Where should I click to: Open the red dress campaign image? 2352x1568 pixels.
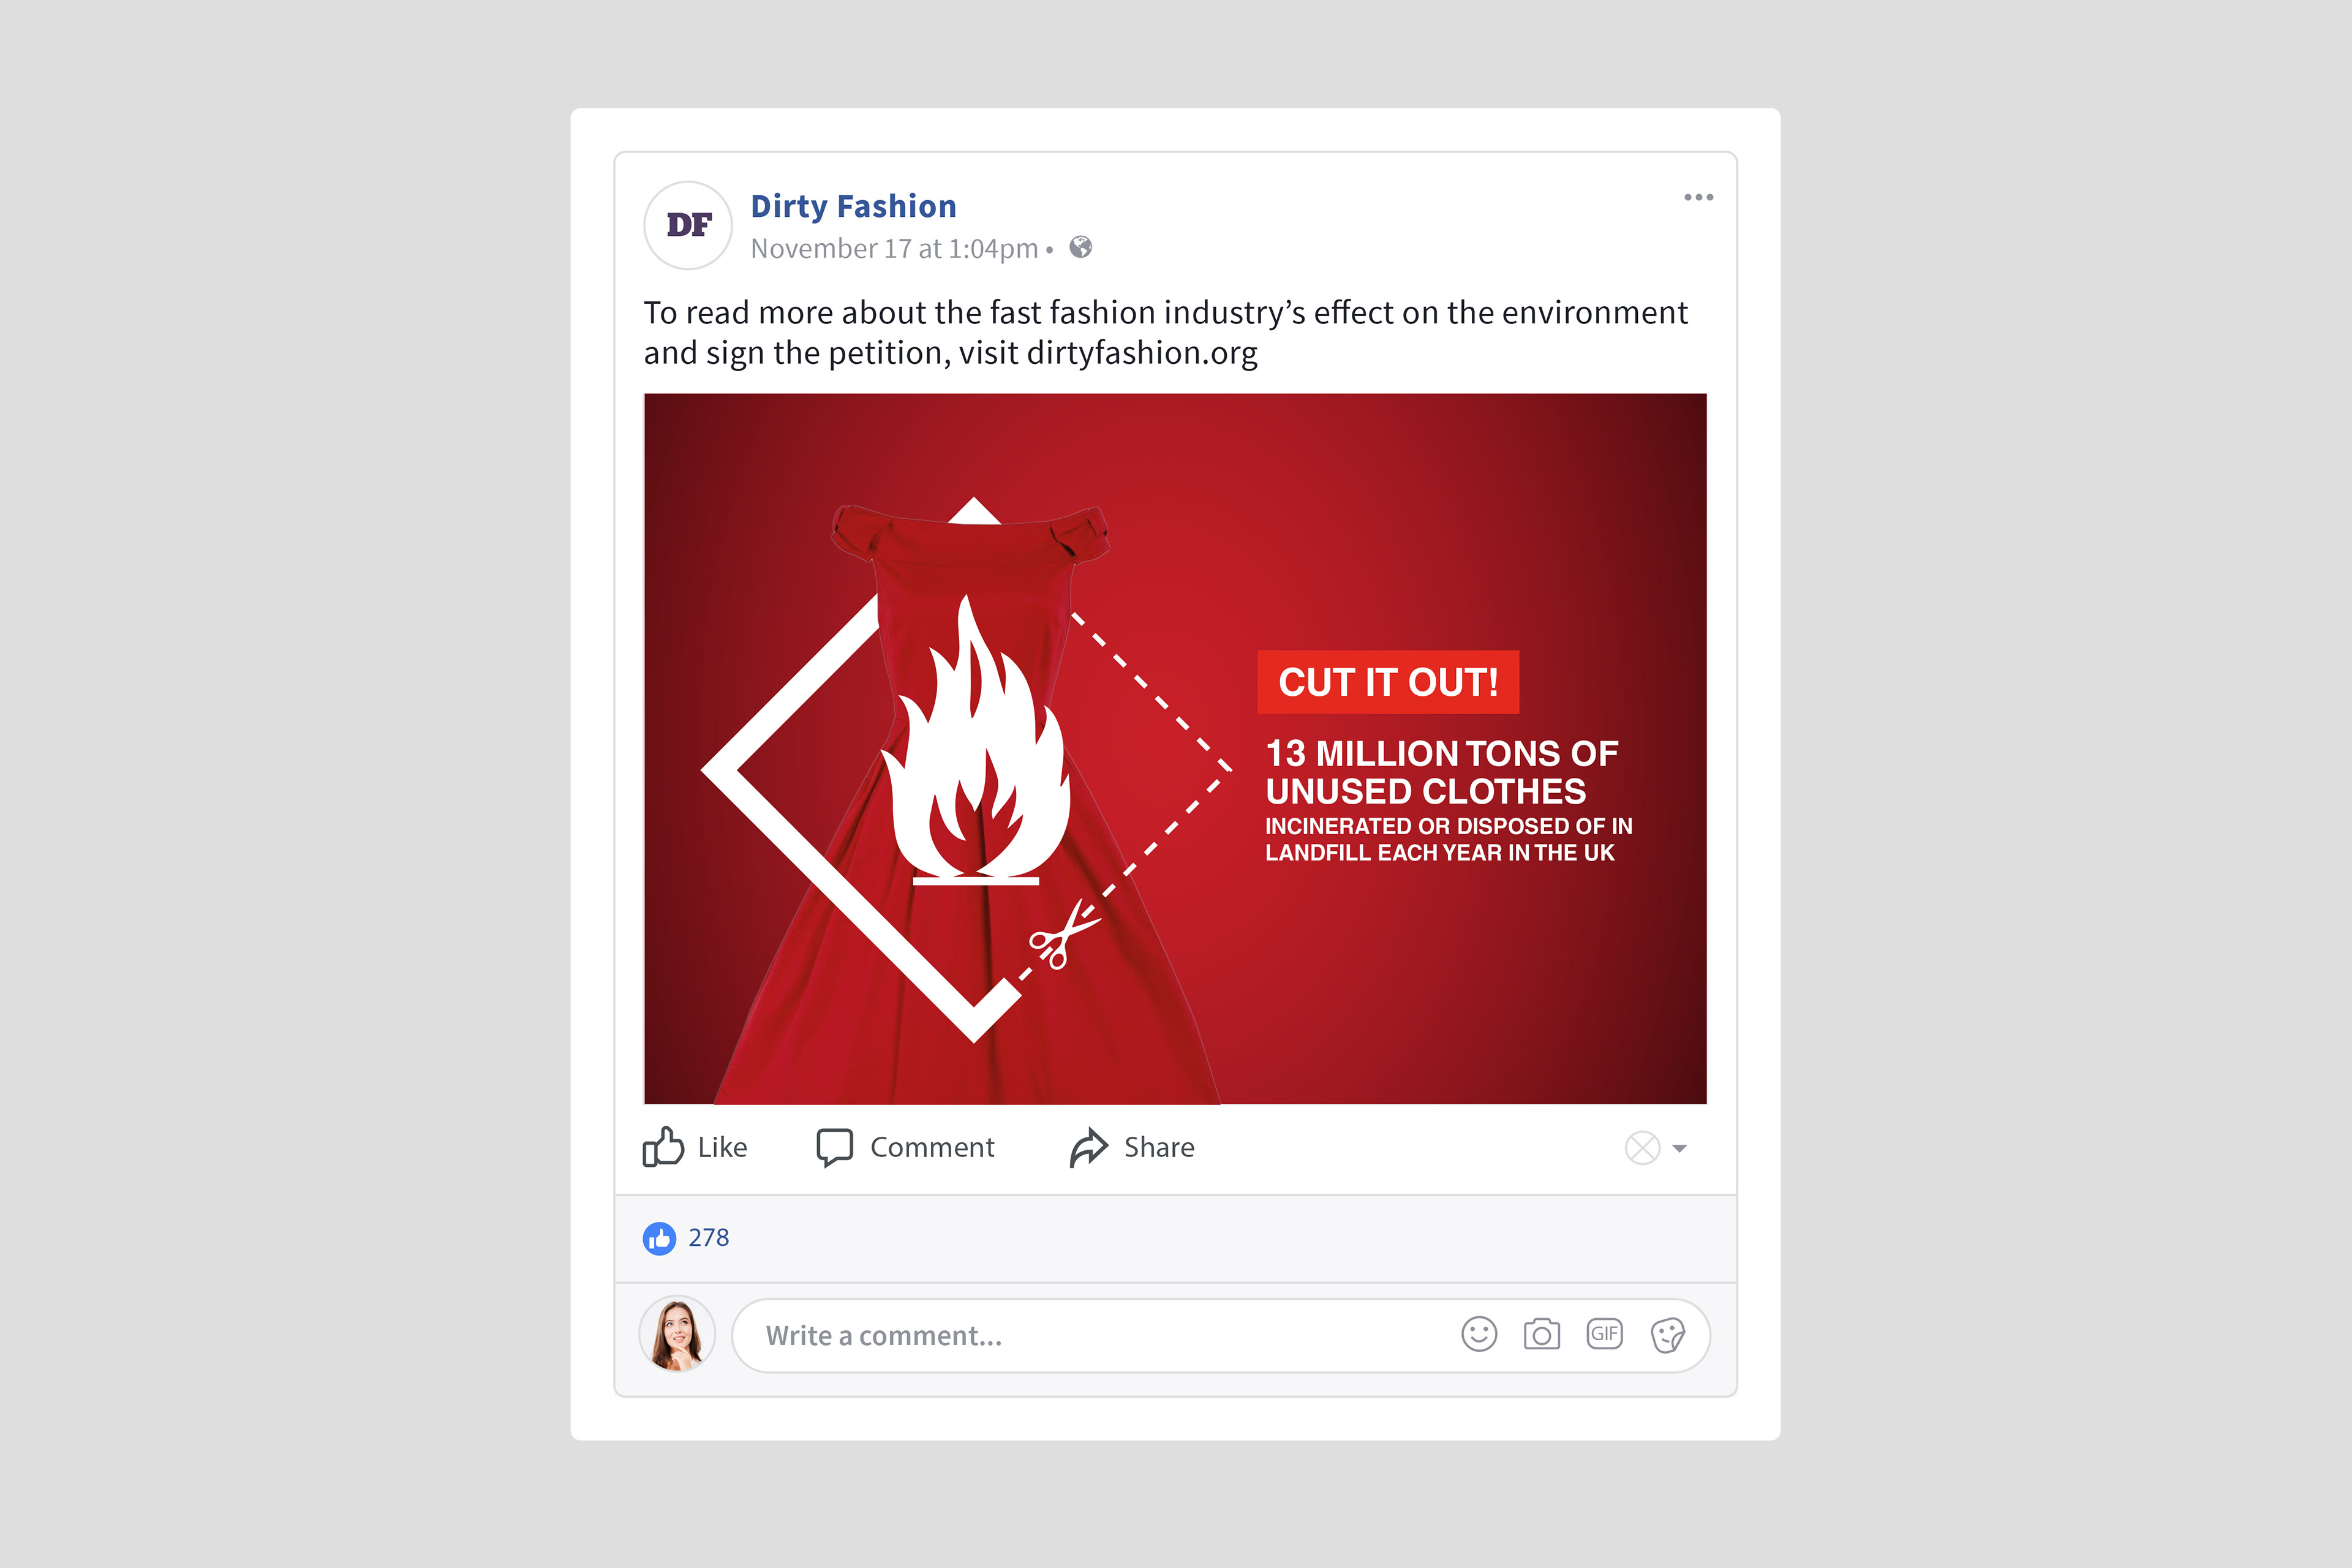[1175, 749]
